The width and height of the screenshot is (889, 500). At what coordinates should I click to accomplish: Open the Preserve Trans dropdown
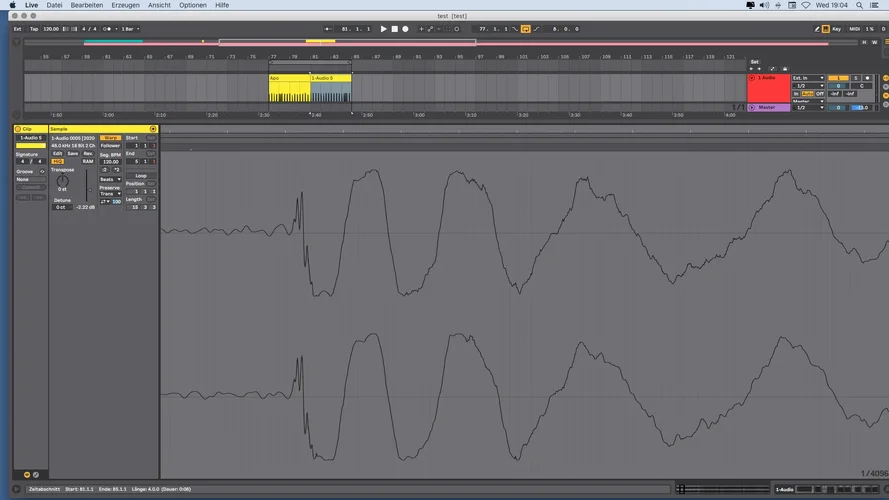click(111, 194)
